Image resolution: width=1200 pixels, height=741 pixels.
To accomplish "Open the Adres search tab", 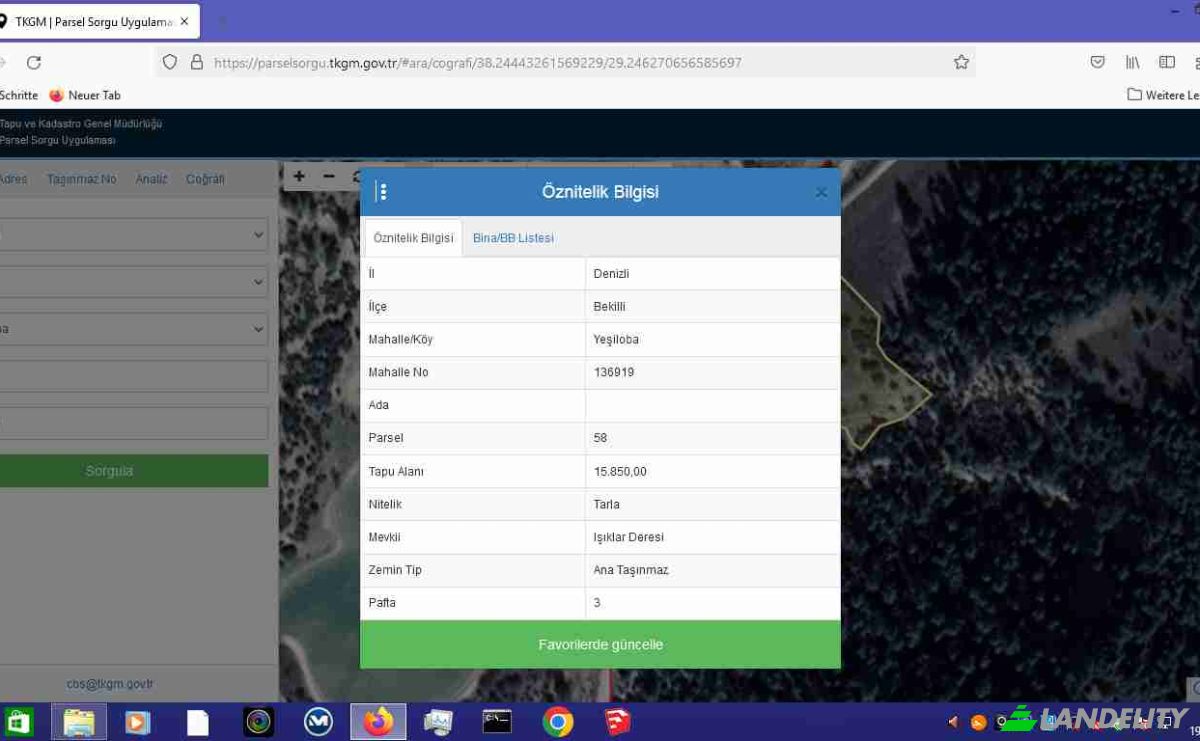I will coord(13,179).
